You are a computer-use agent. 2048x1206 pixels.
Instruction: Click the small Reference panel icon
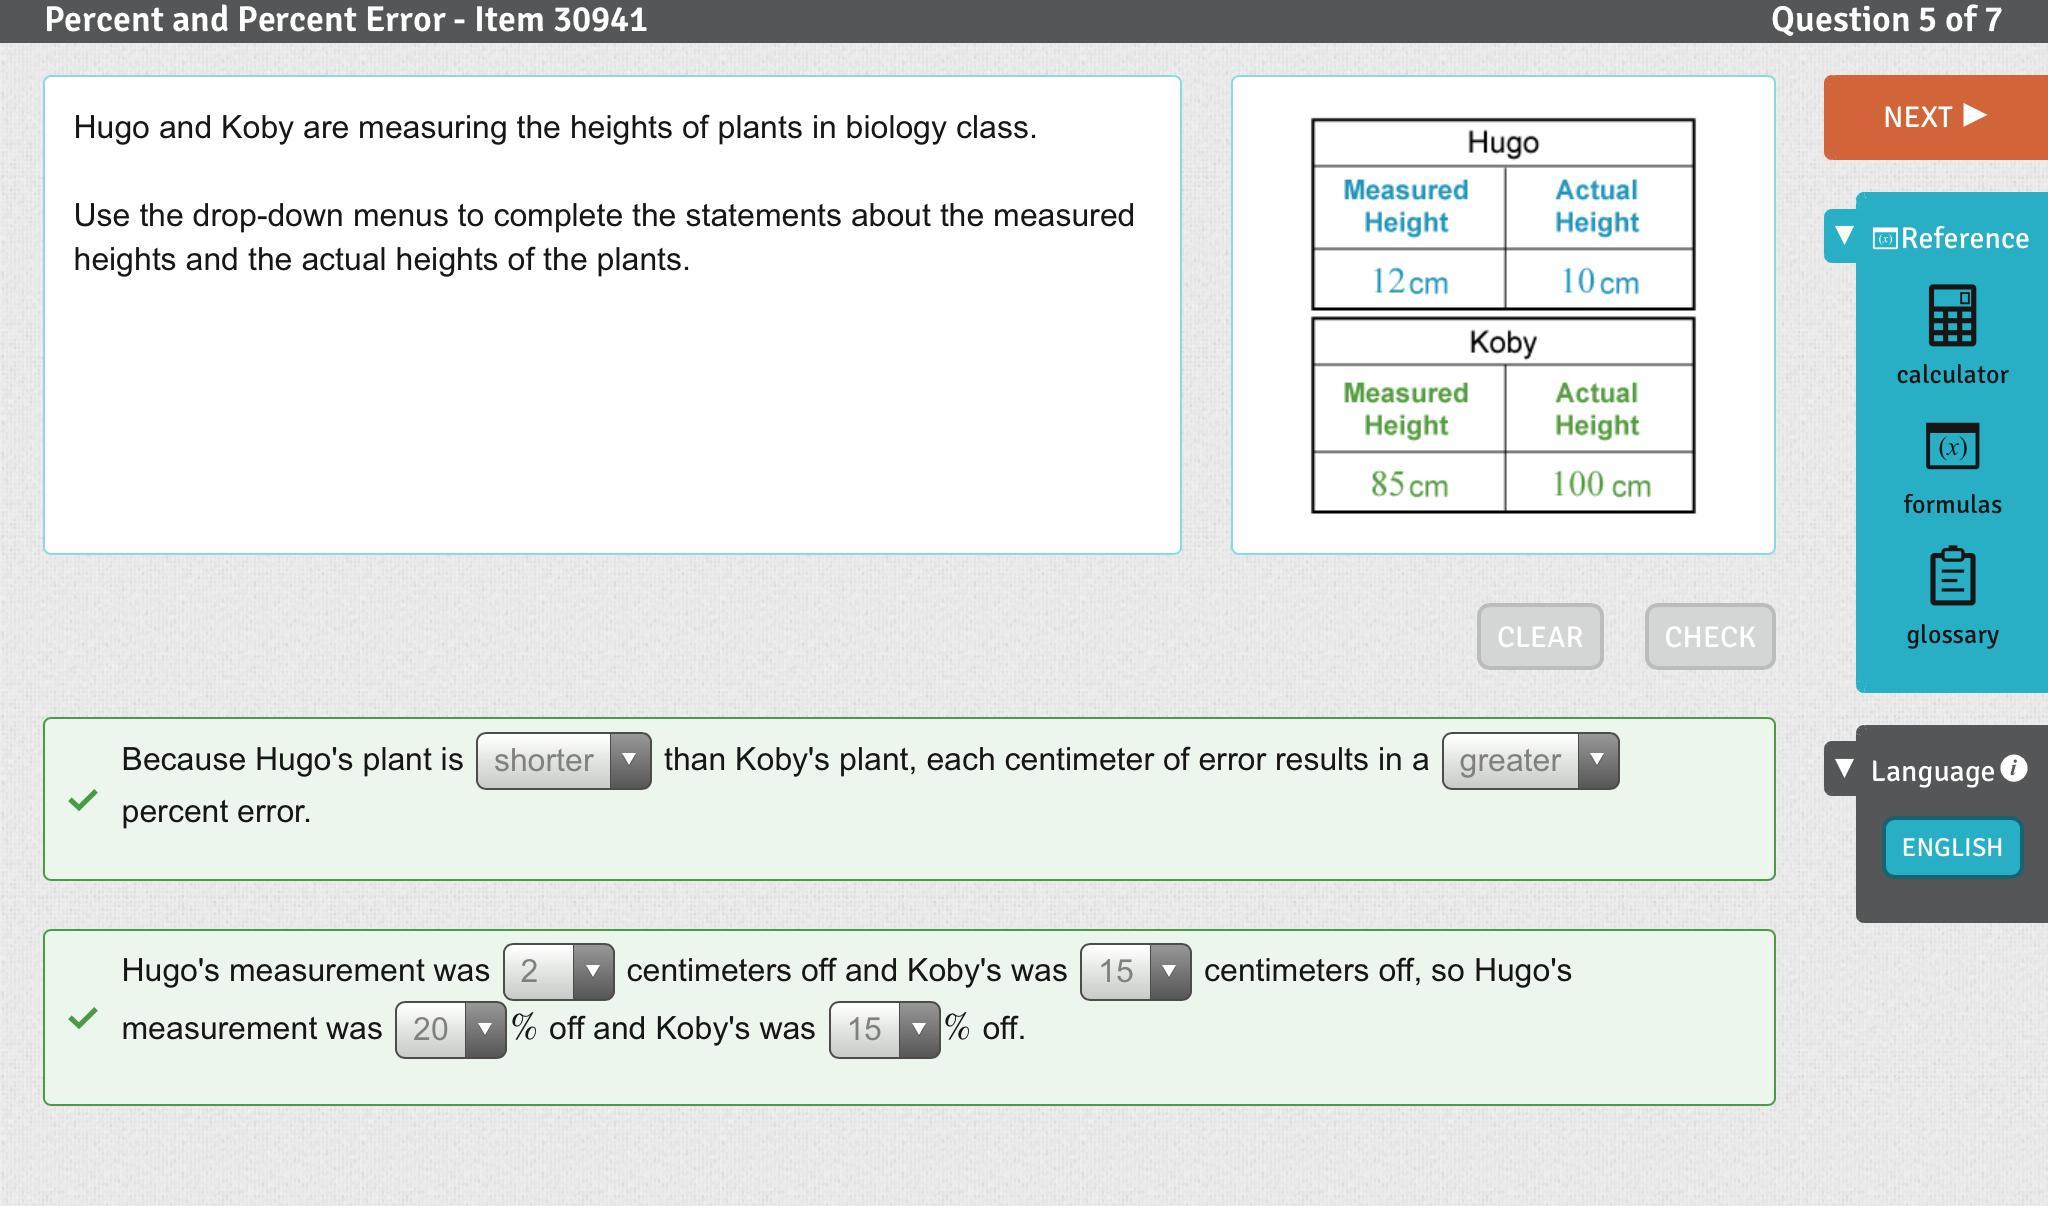click(x=1884, y=238)
